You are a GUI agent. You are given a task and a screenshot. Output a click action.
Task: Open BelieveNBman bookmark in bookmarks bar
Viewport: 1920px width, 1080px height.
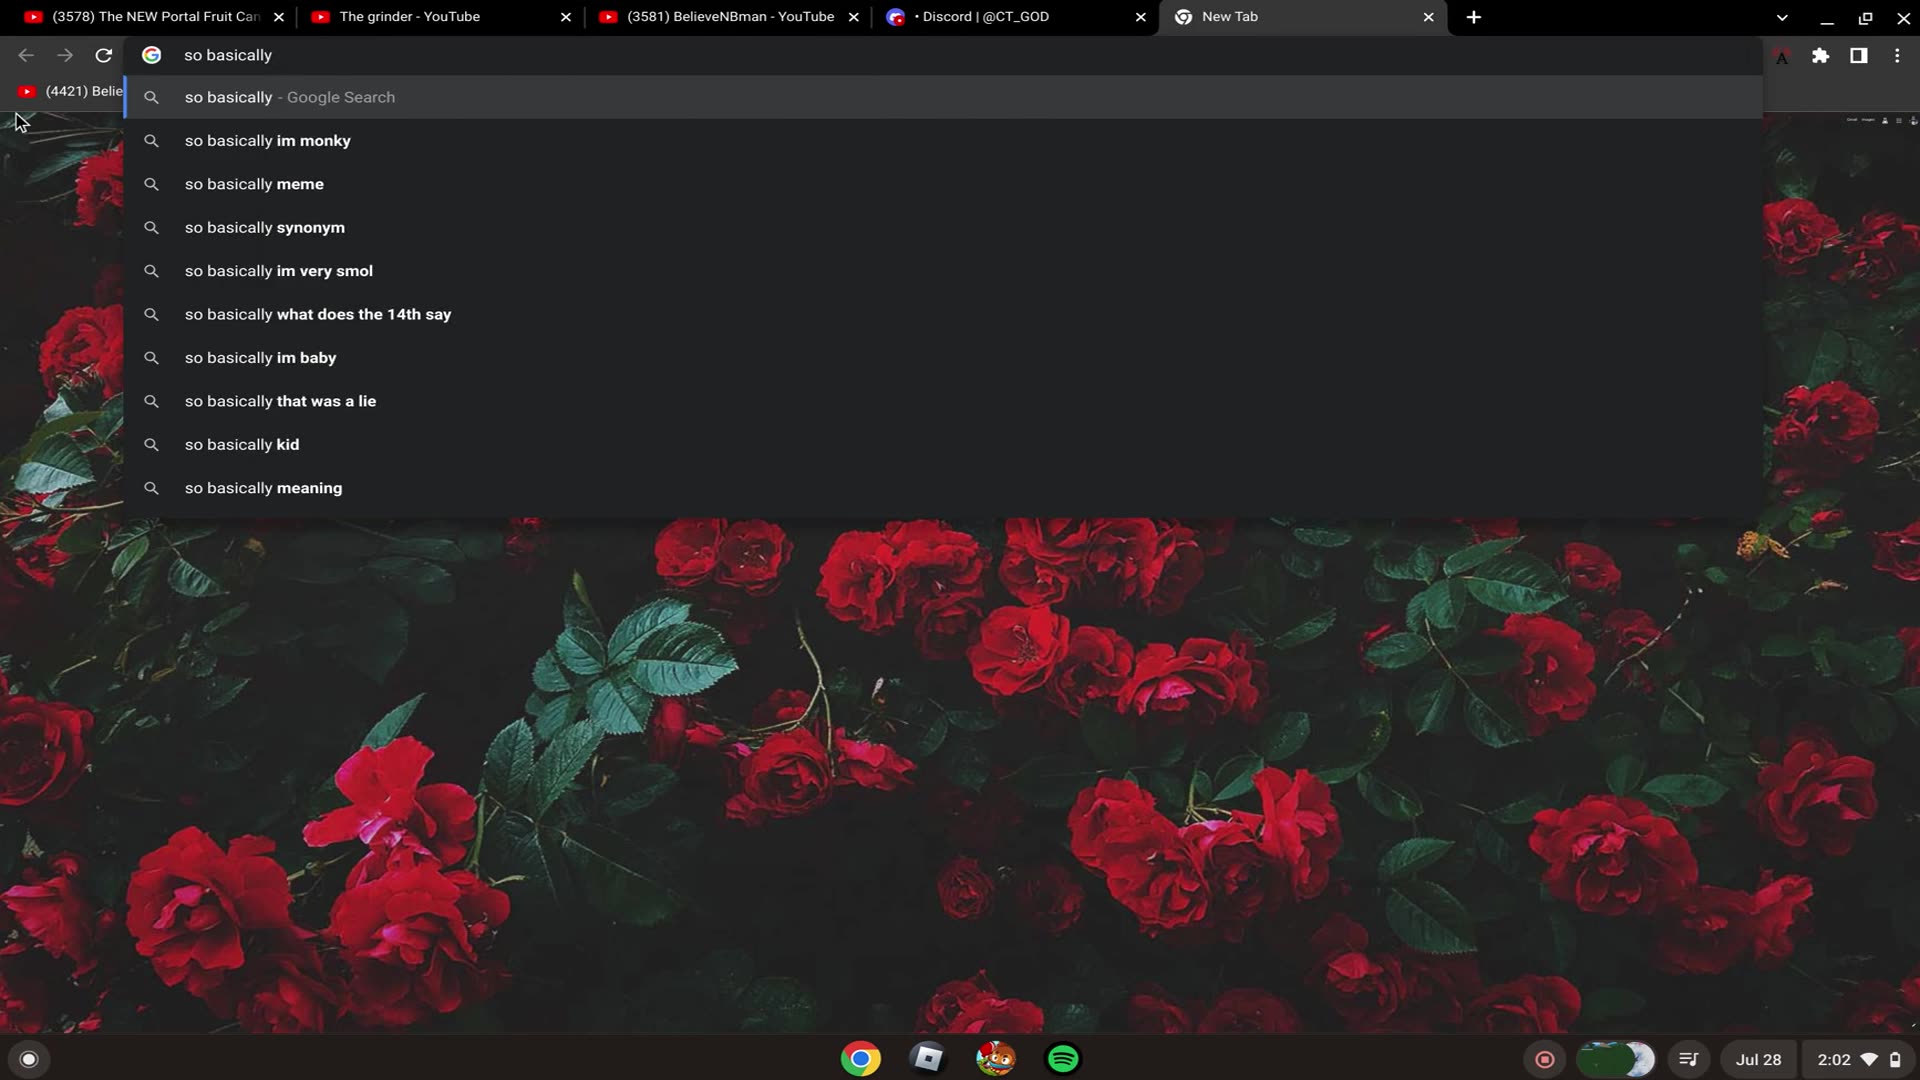click(70, 92)
